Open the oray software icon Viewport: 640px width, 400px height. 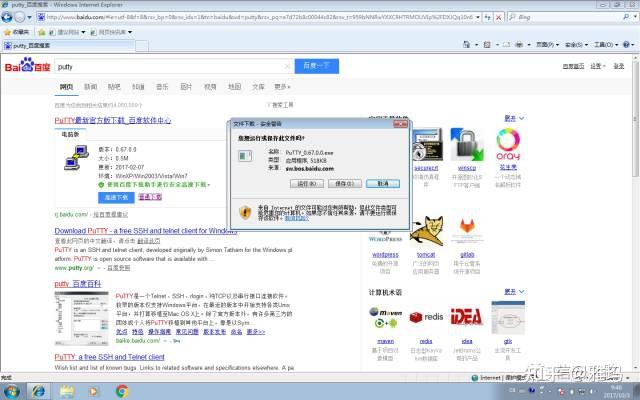point(508,144)
